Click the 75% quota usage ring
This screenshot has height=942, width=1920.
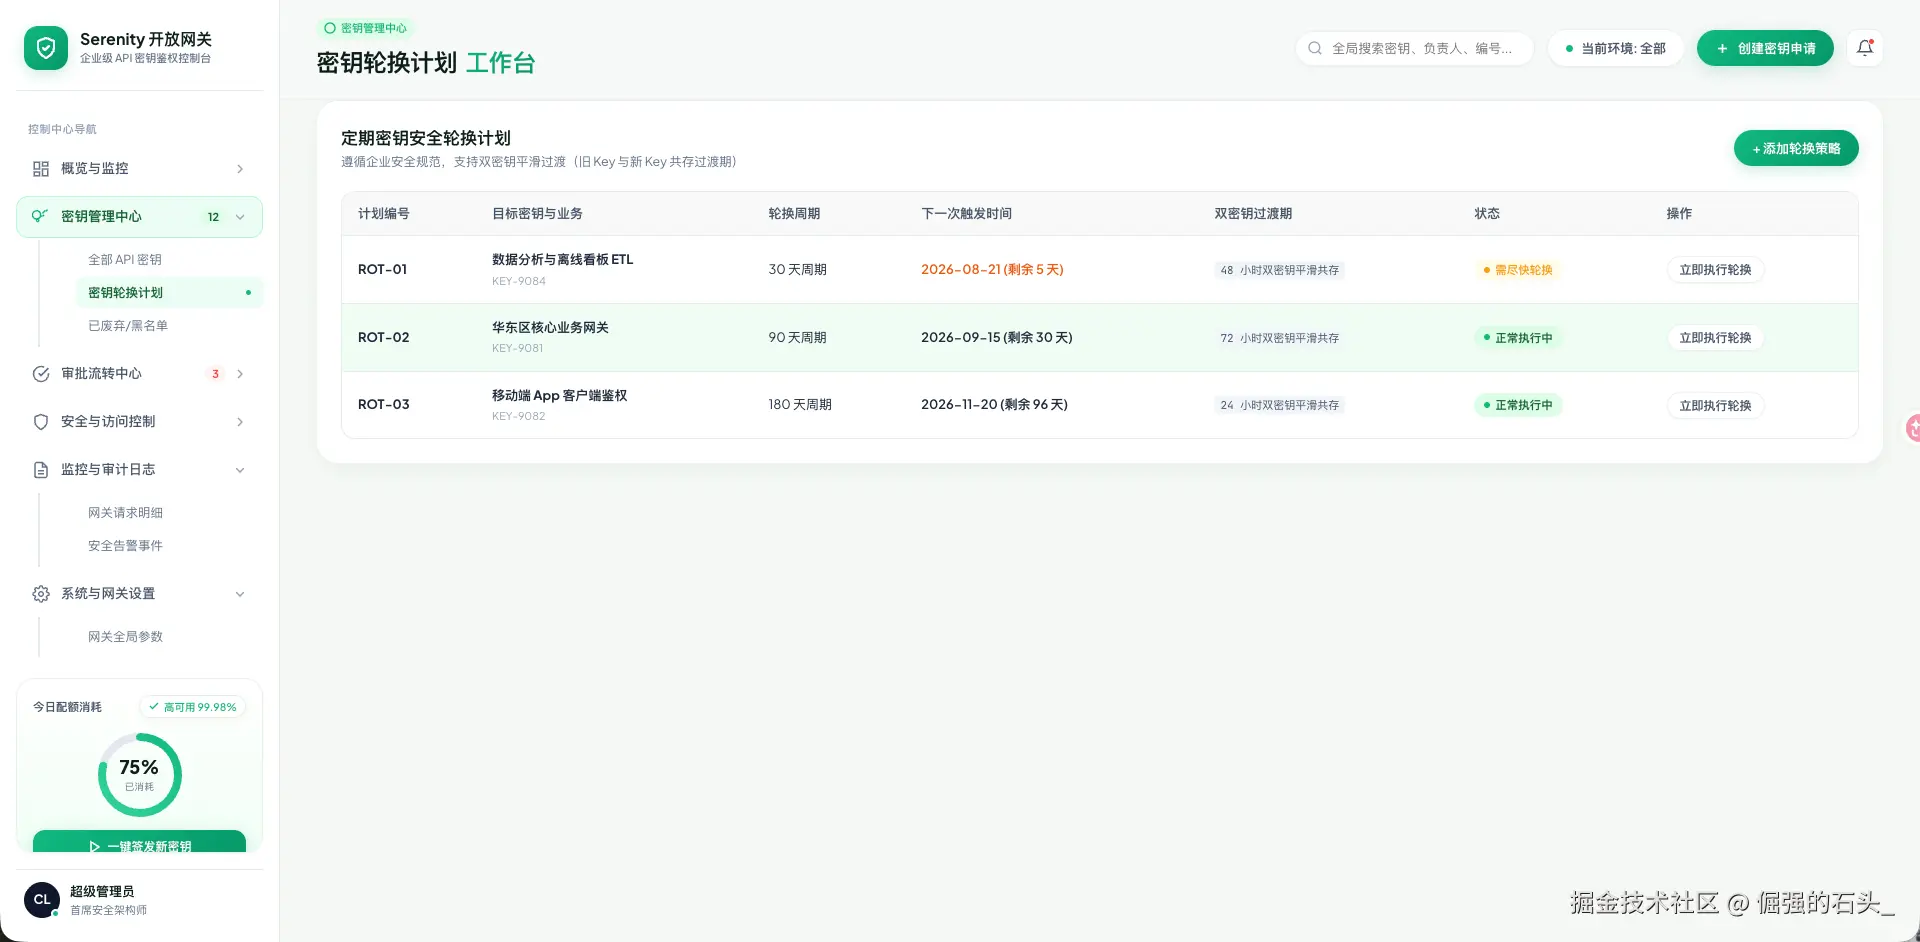tap(139, 775)
